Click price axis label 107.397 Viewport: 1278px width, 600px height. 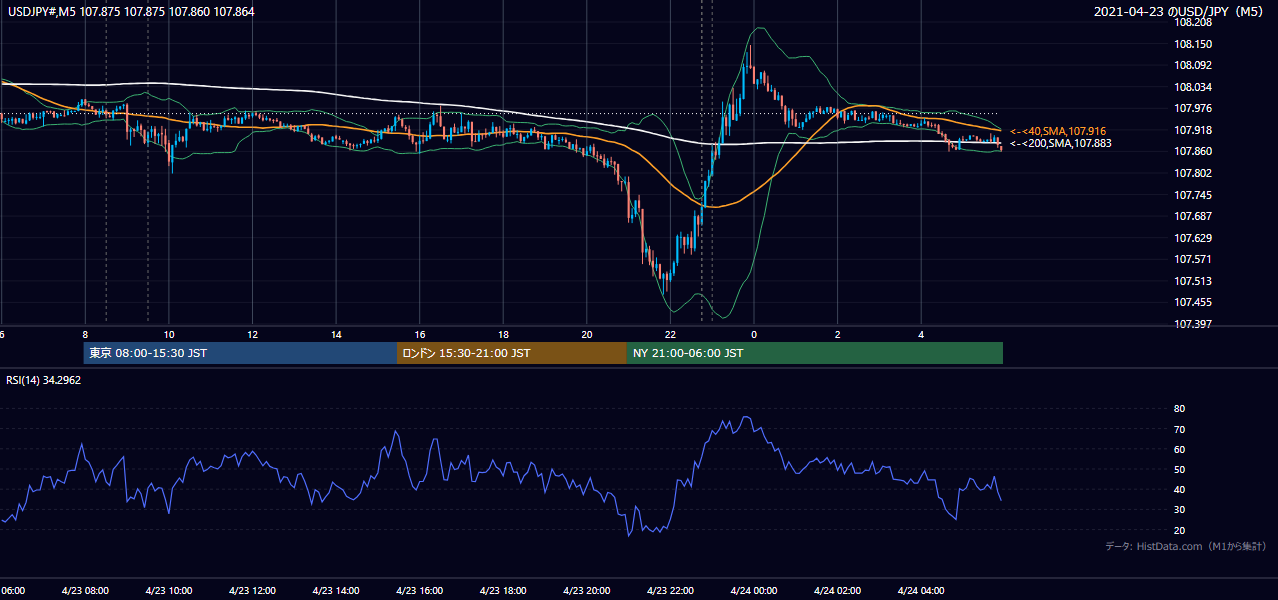pyautogui.click(x=1193, y=324)
